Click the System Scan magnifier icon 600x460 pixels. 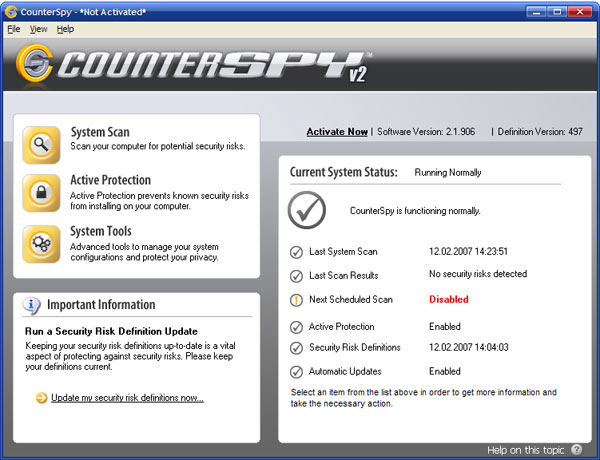pos(41,145)
